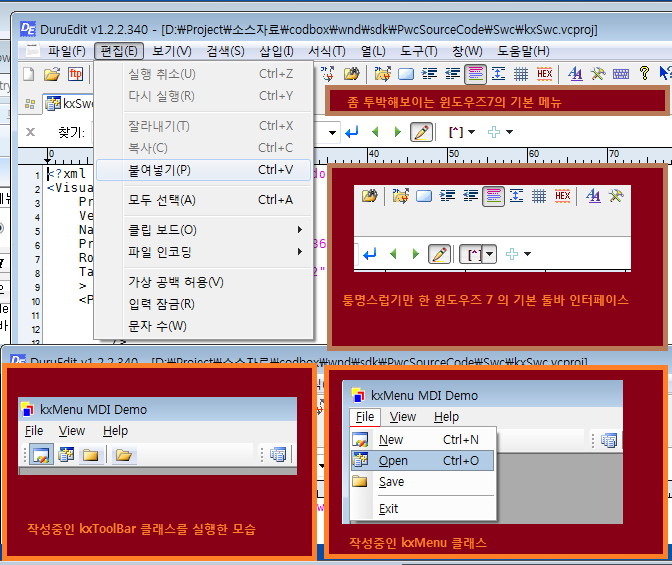Open the 창(W) menu
672x565 pixels.
tap(467, 51)
